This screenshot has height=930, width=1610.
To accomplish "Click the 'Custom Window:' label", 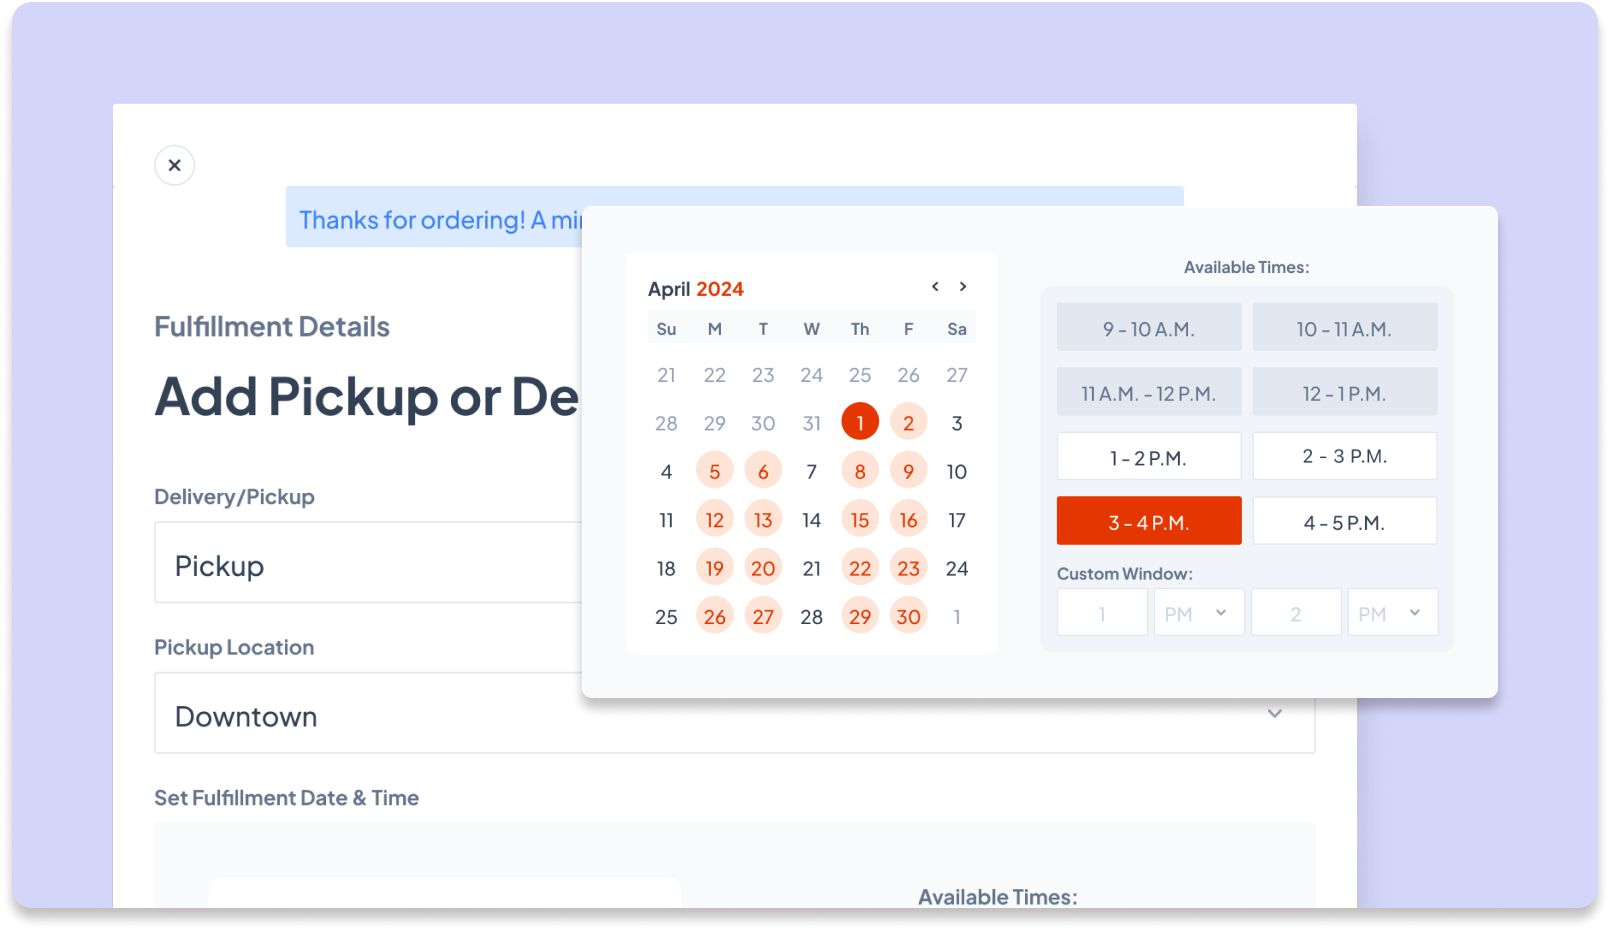I will [x=1125, y=574].
